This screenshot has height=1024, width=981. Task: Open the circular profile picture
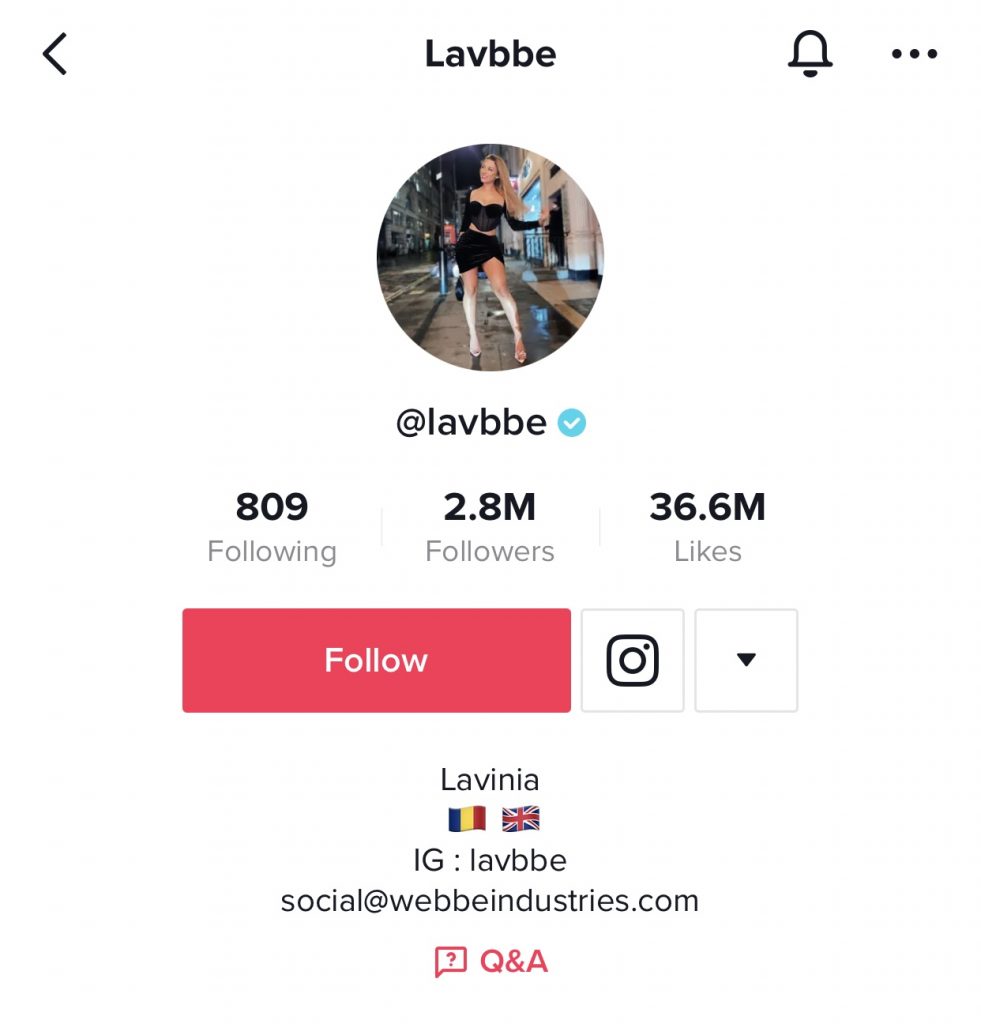[490, 257]
